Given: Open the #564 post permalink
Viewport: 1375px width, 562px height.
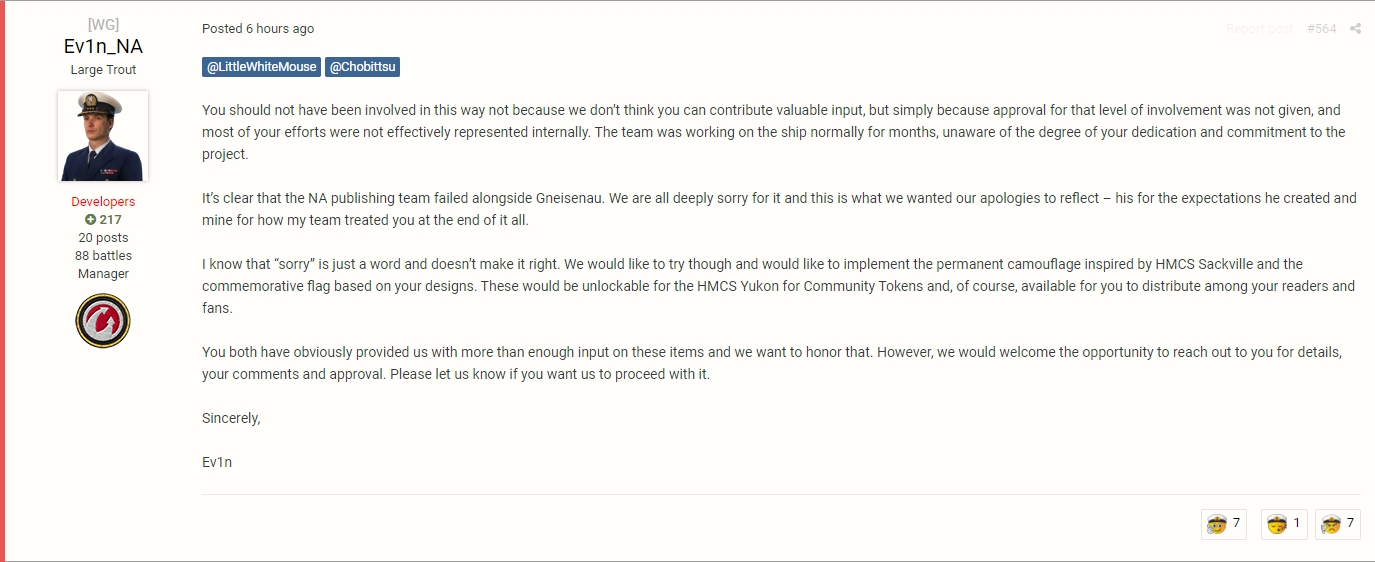Looking at the screenshot, I should click(x=1321, y=29).
